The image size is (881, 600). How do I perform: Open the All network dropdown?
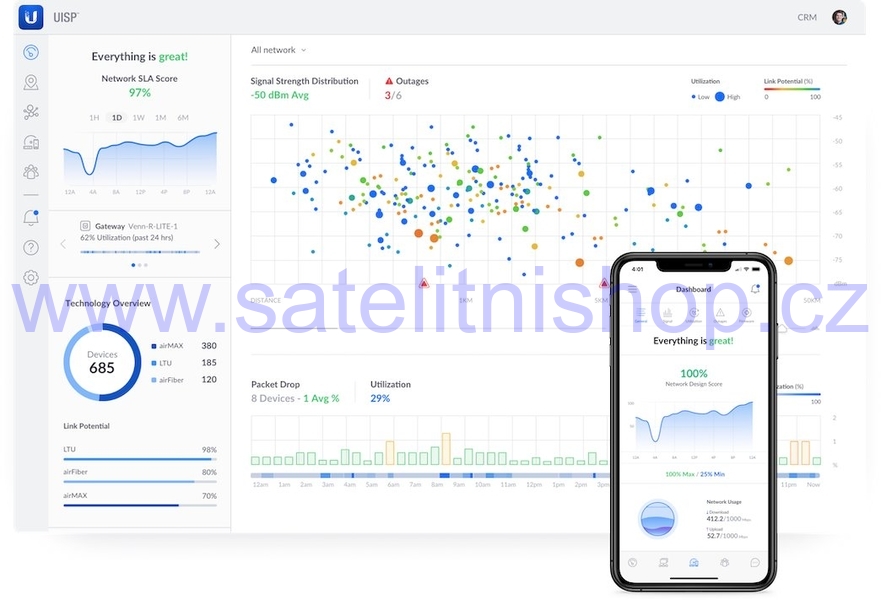tap(279, 50)
